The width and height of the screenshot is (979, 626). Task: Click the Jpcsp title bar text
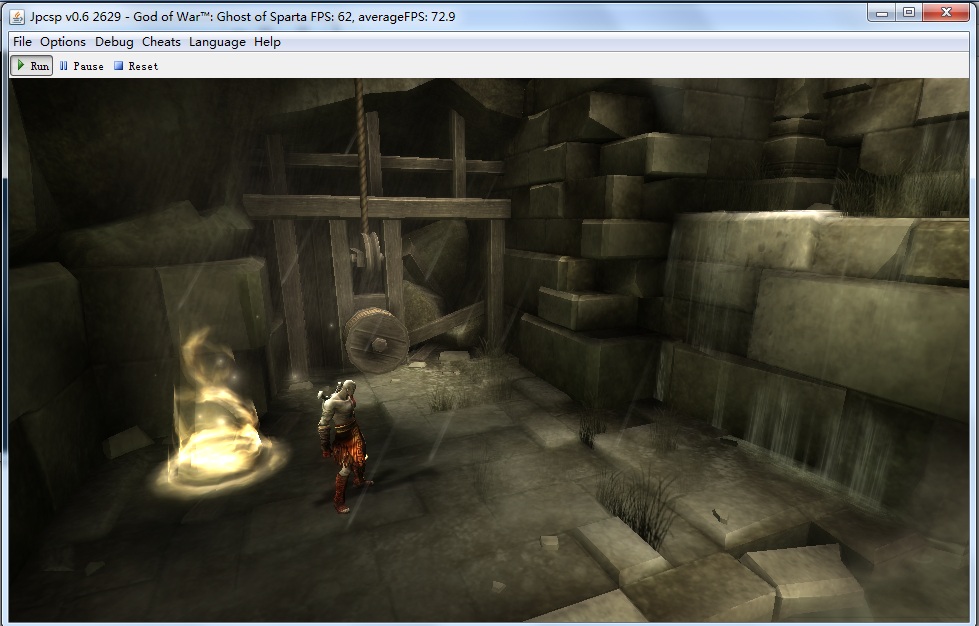(x=242, y=17)
